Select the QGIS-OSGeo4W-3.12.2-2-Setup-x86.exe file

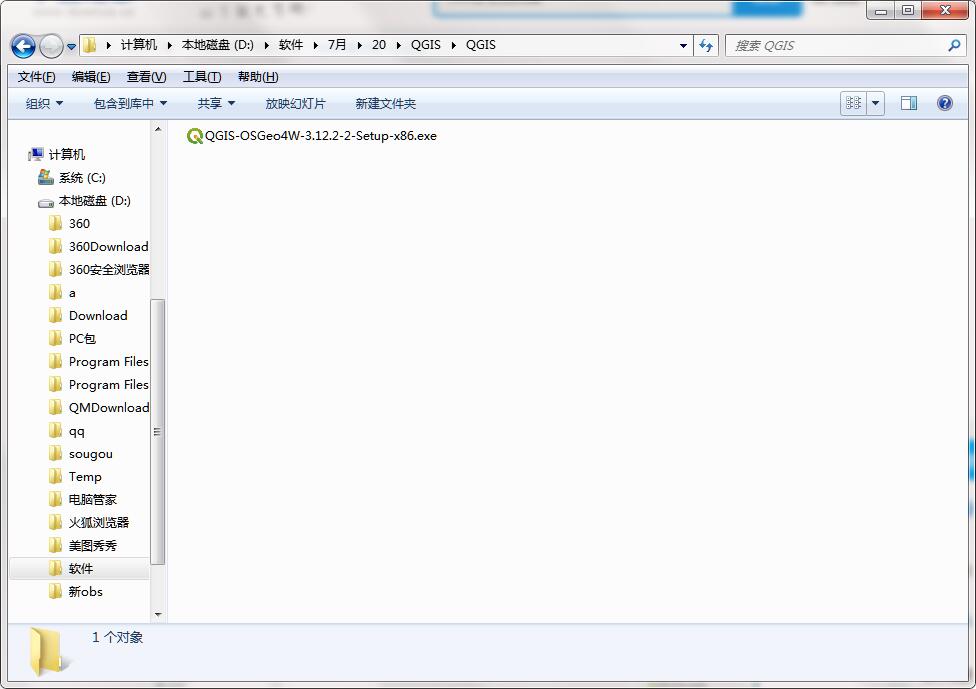[x=312, y=136]
